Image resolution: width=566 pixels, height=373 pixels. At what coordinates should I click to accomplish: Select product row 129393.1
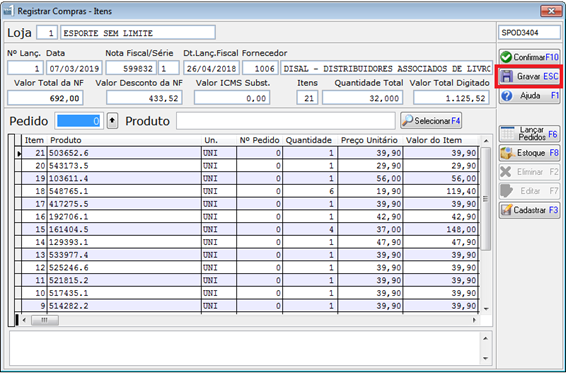pyautogui.click(x=247, y=242)
